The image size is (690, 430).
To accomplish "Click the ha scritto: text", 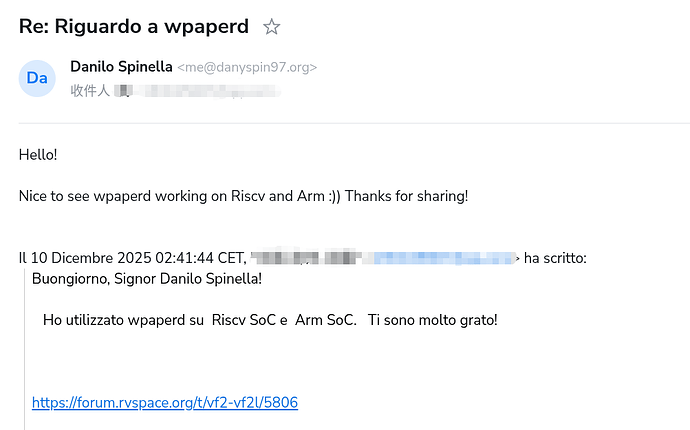I will (555, 258).
